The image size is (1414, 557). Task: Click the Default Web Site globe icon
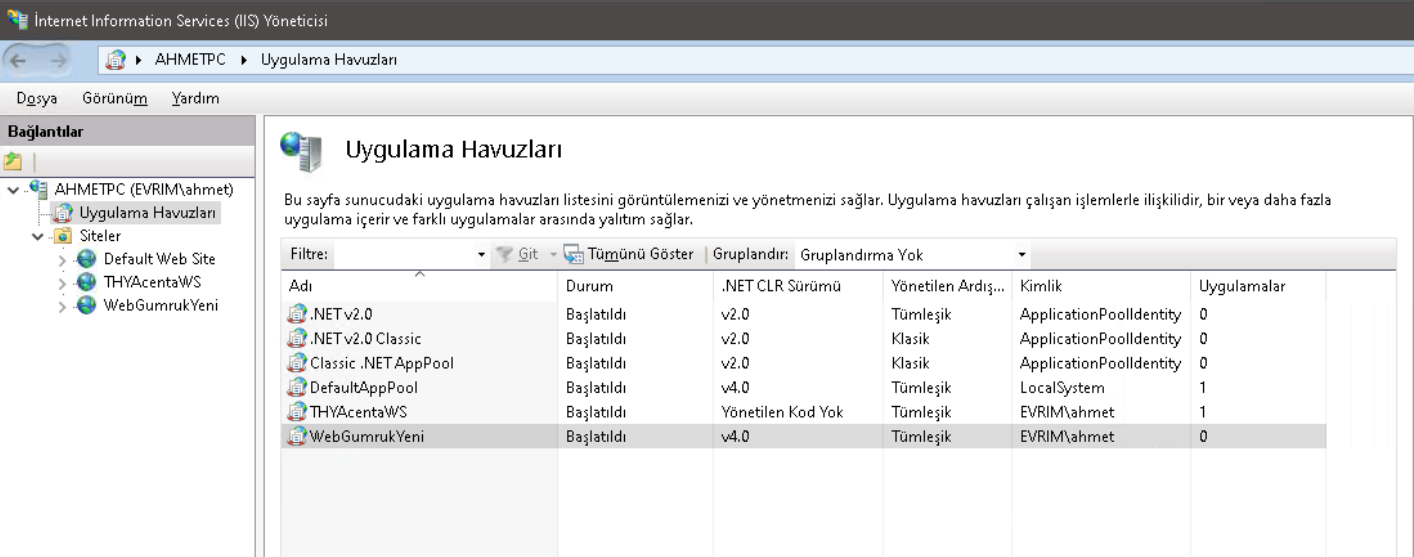(87, 259)
